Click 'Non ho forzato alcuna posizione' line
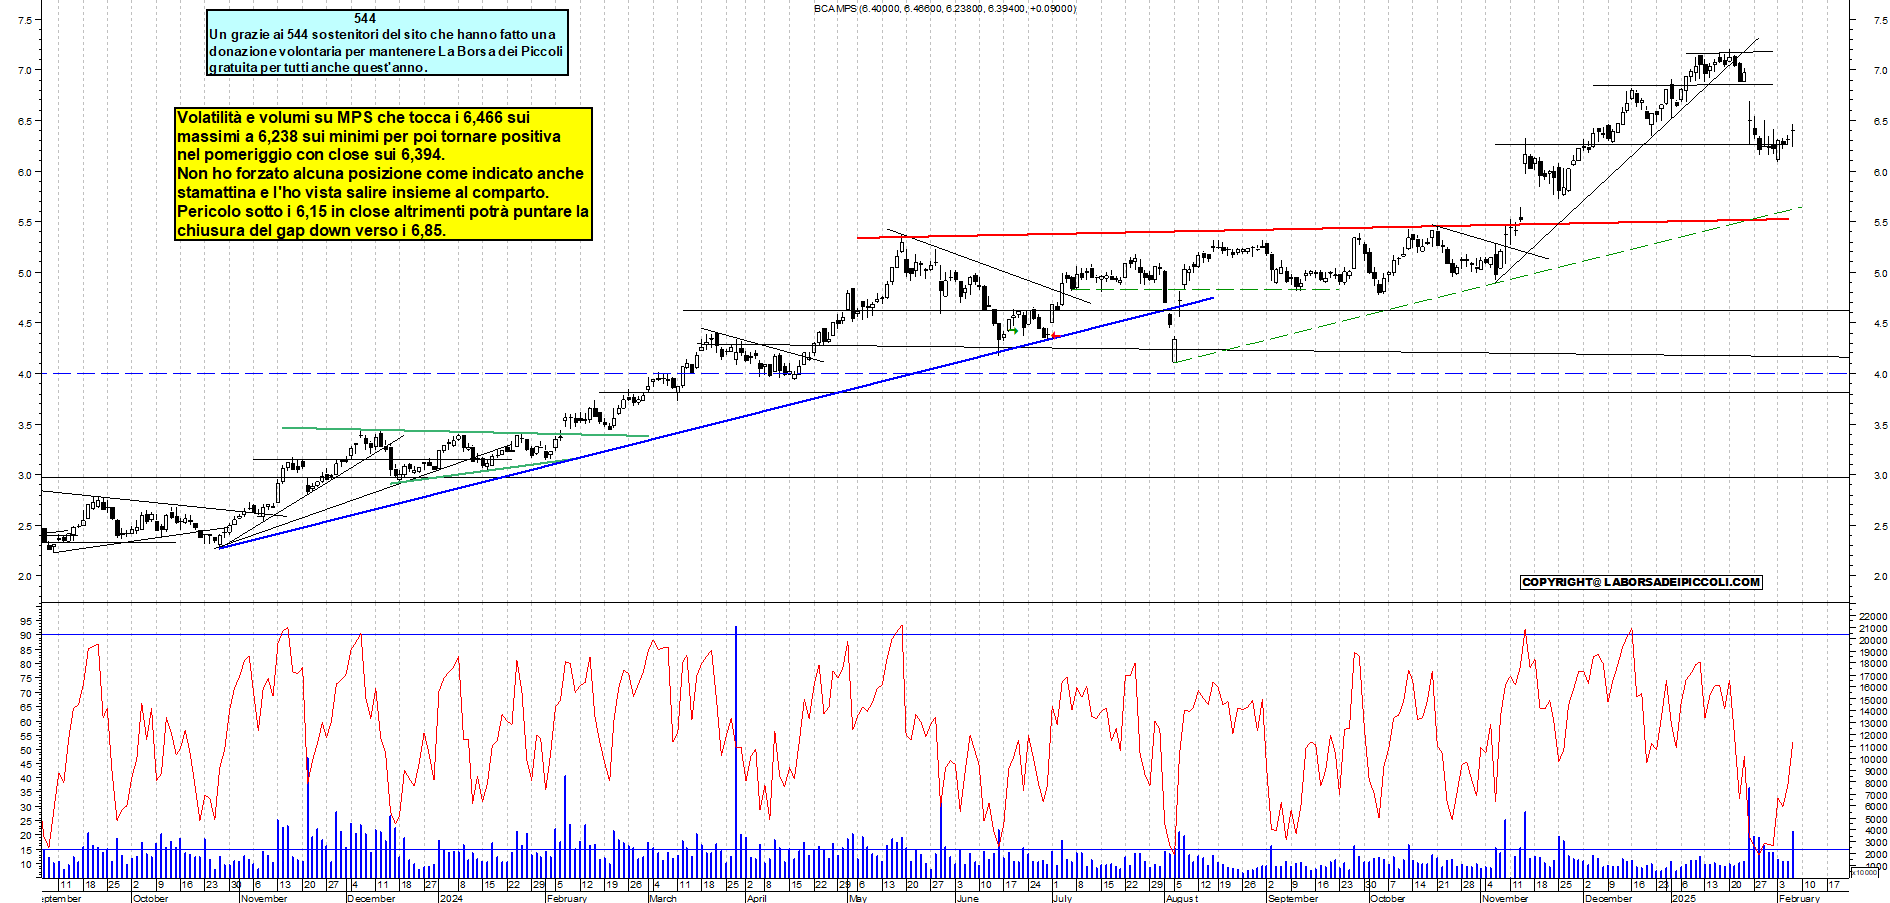The image size is (1890, 903). (380, 173)
